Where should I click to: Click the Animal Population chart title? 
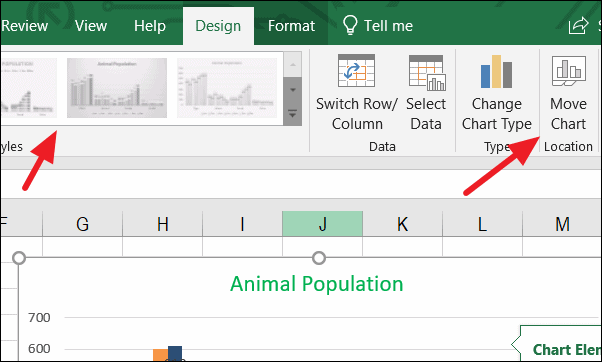pos(317,284)
